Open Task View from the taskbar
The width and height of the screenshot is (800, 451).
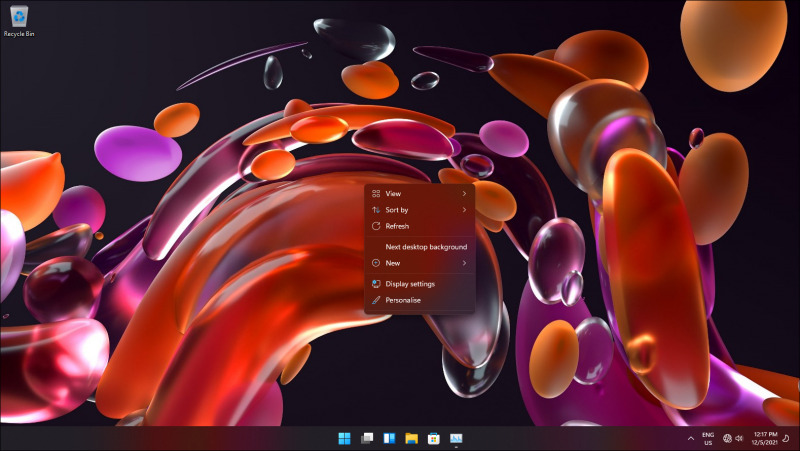[x=367, y=438]
